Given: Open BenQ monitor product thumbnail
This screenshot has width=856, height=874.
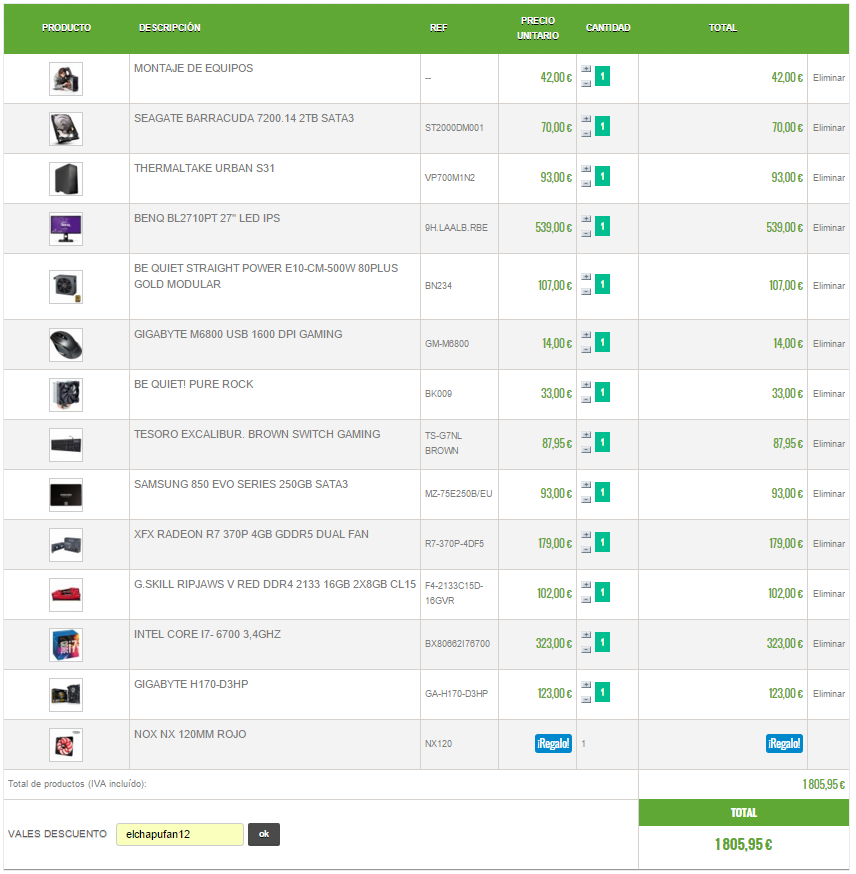Looking at the screenshot, I should point(66,229).
